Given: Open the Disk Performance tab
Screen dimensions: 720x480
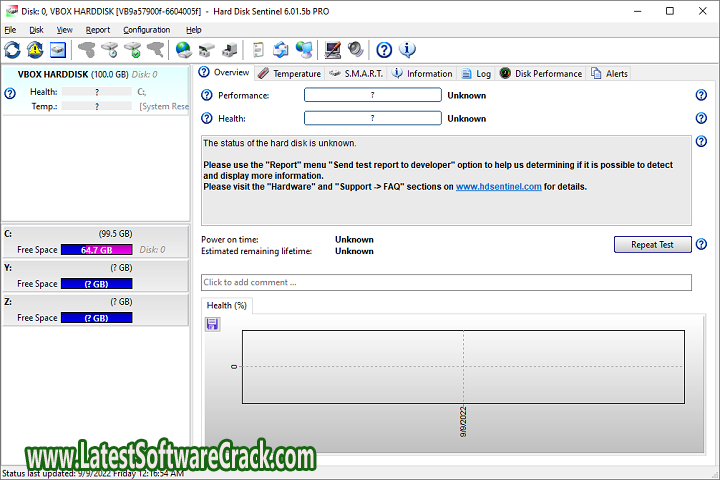Looking at the screenshot, I should 541,73.
